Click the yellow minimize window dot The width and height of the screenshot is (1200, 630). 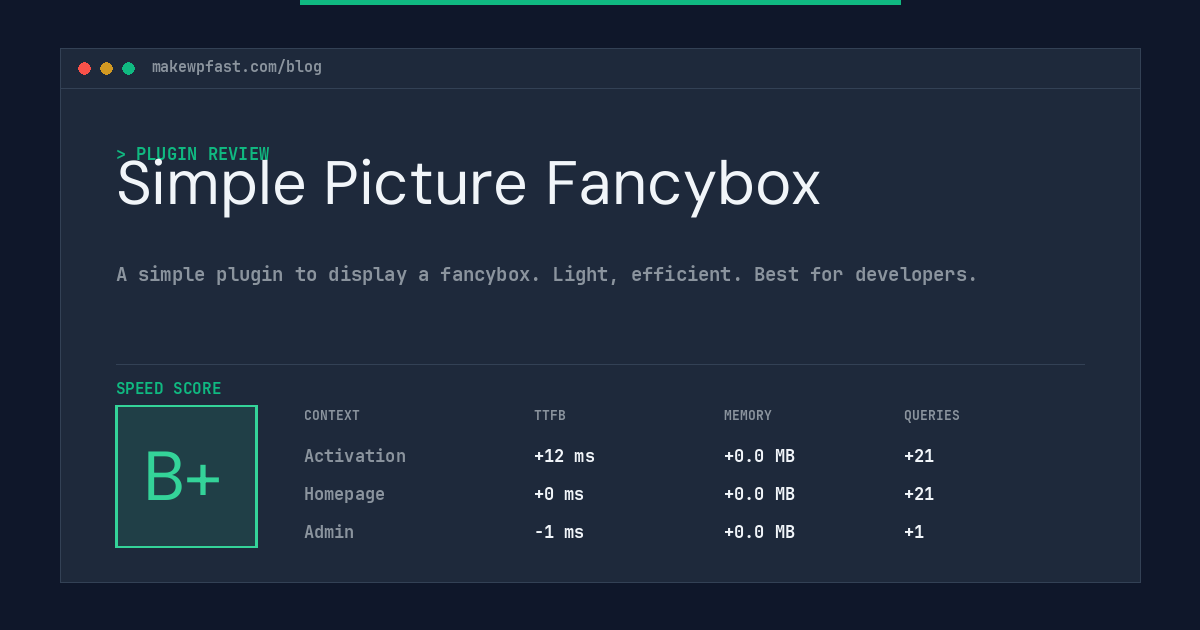106,68
